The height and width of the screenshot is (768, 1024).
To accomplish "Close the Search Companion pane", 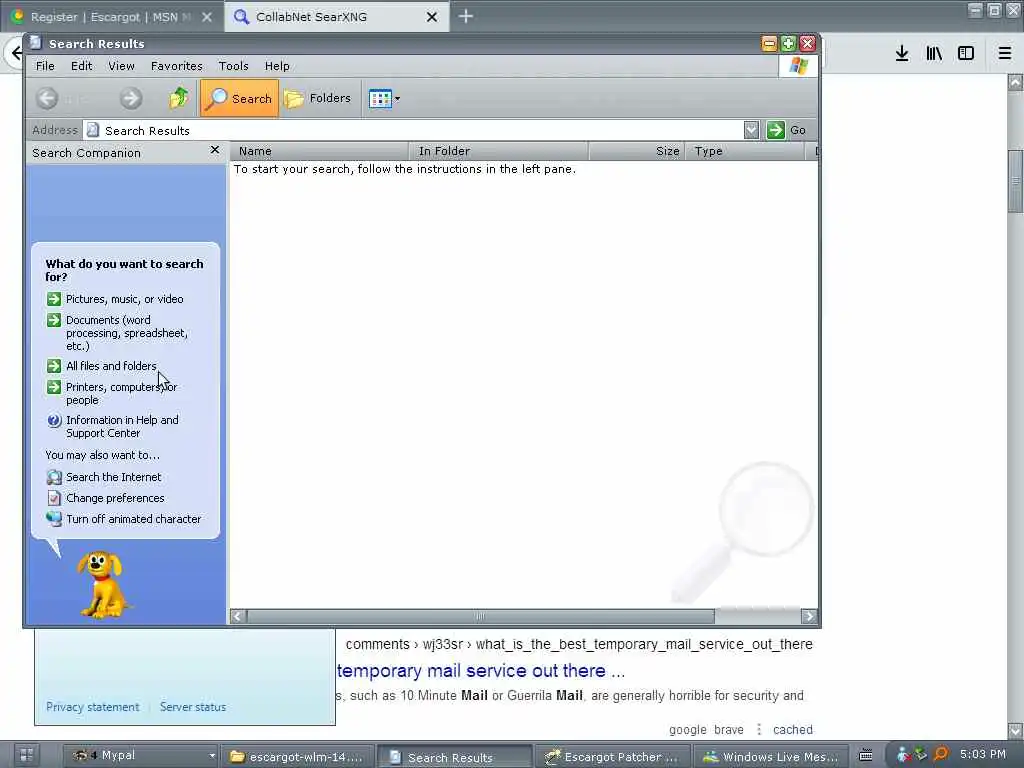I will coord(215,151).
